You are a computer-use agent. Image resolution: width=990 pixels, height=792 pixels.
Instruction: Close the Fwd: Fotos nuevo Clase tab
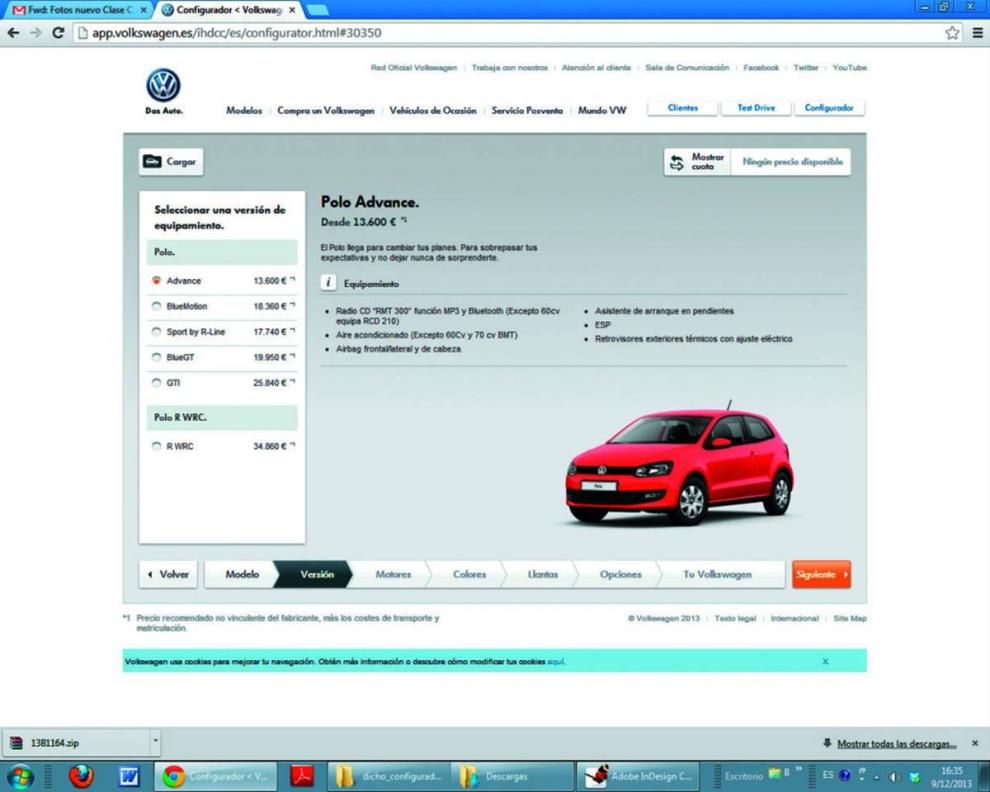143,10
